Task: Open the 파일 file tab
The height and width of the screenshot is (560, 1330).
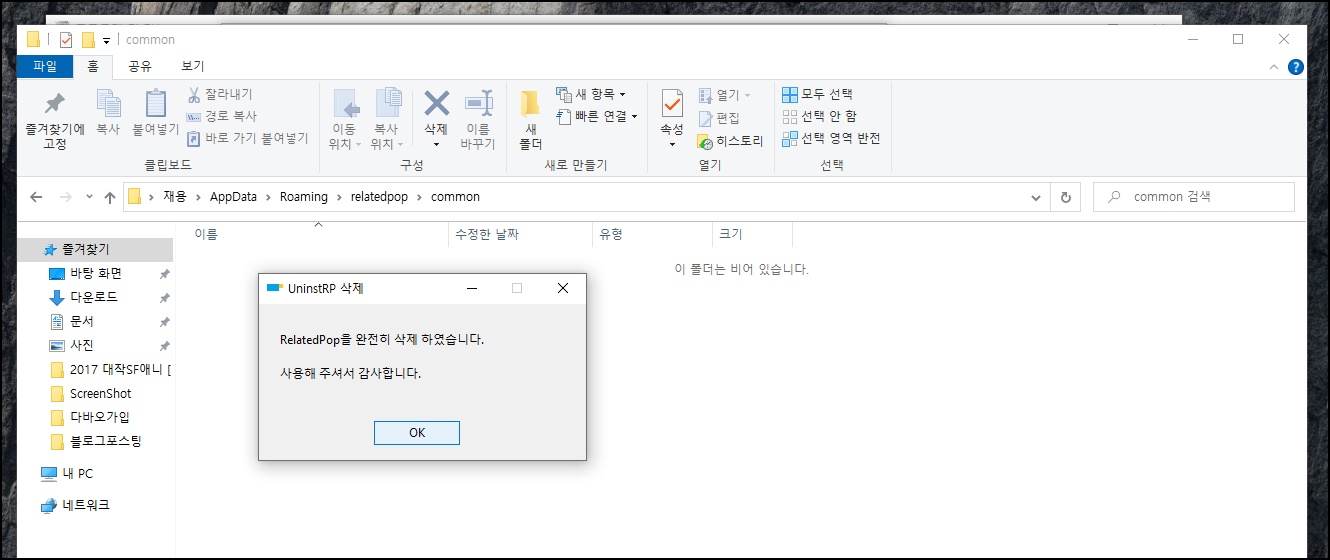Action: pos(45,66)
